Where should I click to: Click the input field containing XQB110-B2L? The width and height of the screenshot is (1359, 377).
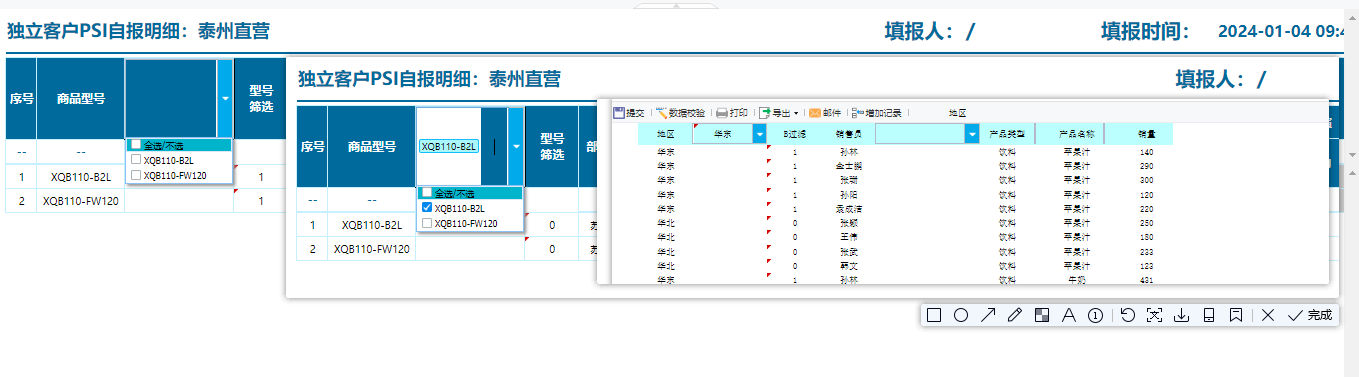[448, 146]
